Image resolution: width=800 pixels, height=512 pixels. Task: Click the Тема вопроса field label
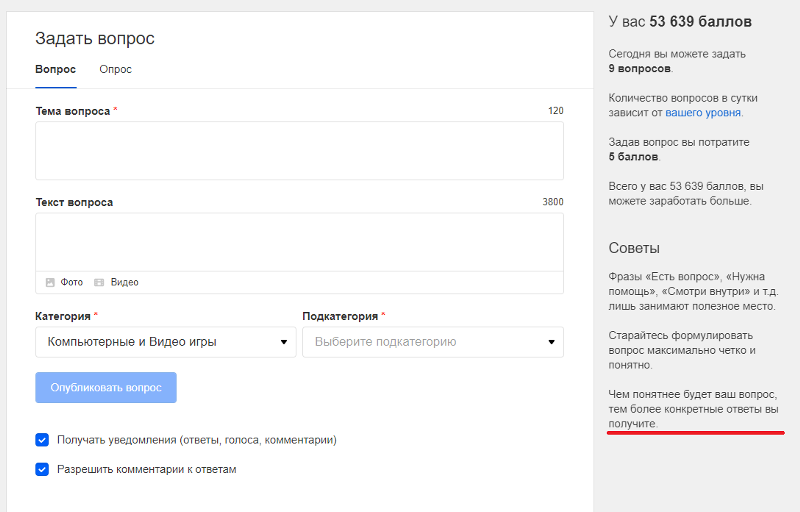point(72,111)
